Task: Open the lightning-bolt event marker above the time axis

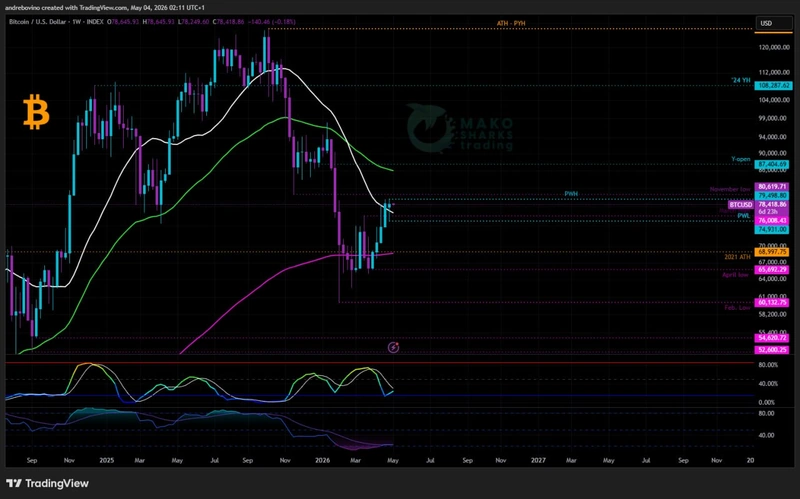Action: (393, 347)
